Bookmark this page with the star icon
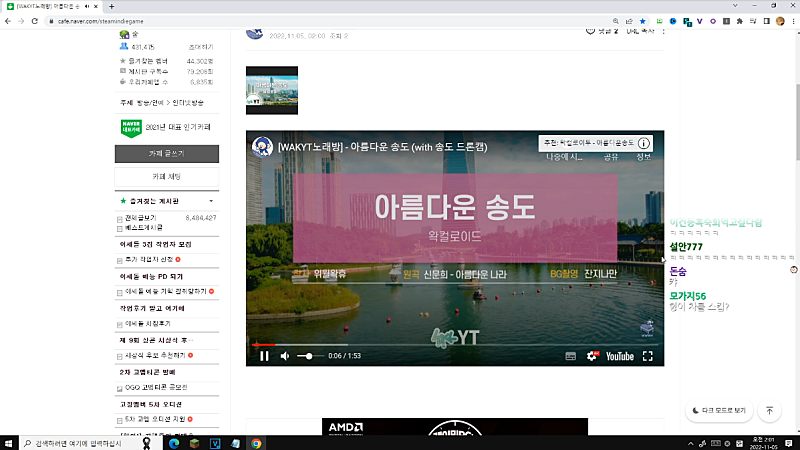Screen dimensions: 800x450 pyautogui.click(x=643, y=20)
